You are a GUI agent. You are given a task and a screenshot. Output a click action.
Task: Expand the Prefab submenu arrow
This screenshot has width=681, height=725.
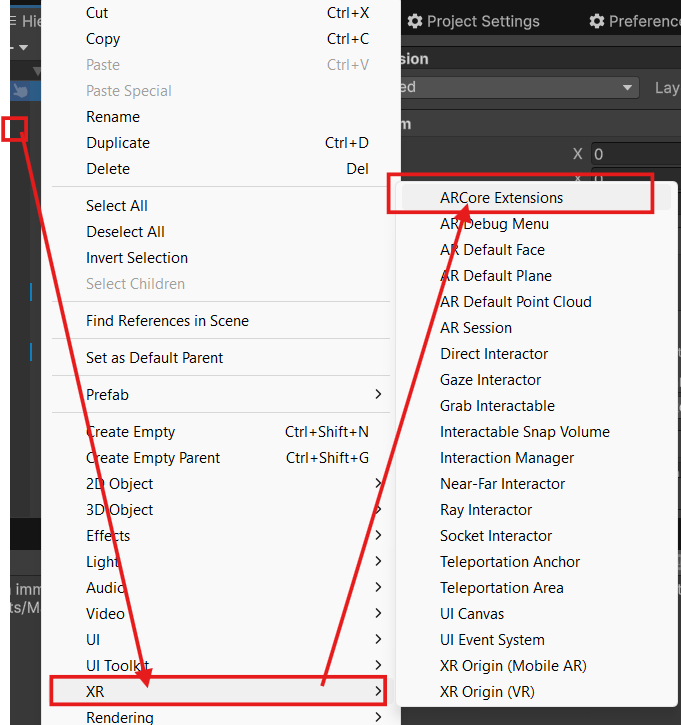pyautogui.click(x=378, y=395)
